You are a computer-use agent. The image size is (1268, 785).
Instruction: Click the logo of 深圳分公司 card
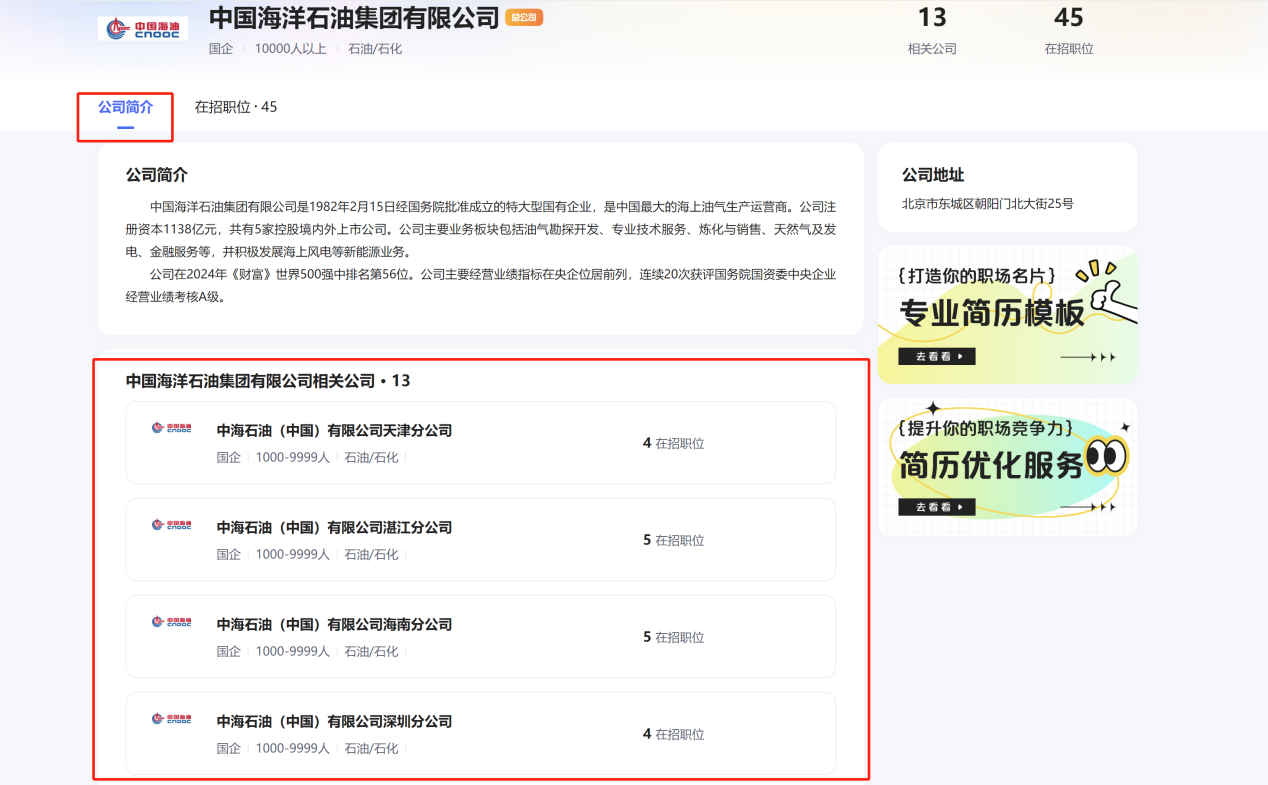click(x=171, y=719)
